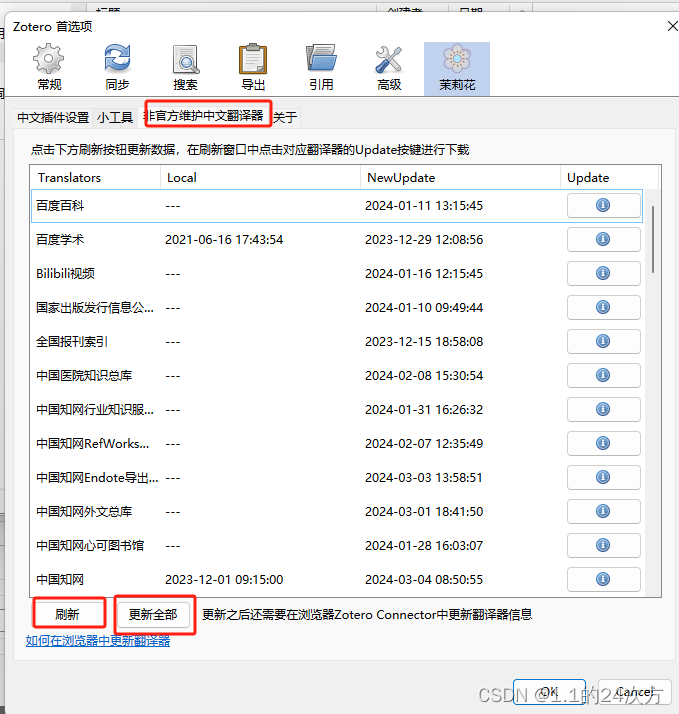Viewport: 679px width, 714px height.
Task: Select the Bilibili视频 translator row
Action: [x=337, y=274]
